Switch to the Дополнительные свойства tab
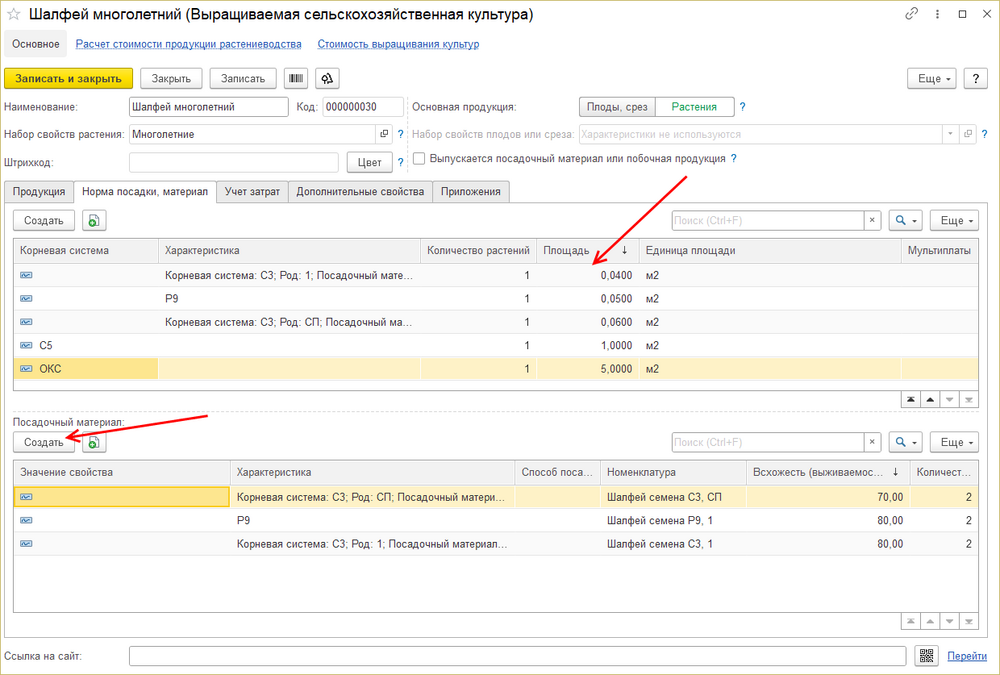Screen dimensions: 1000x675 pyautogui.click(x=360, y=191)
